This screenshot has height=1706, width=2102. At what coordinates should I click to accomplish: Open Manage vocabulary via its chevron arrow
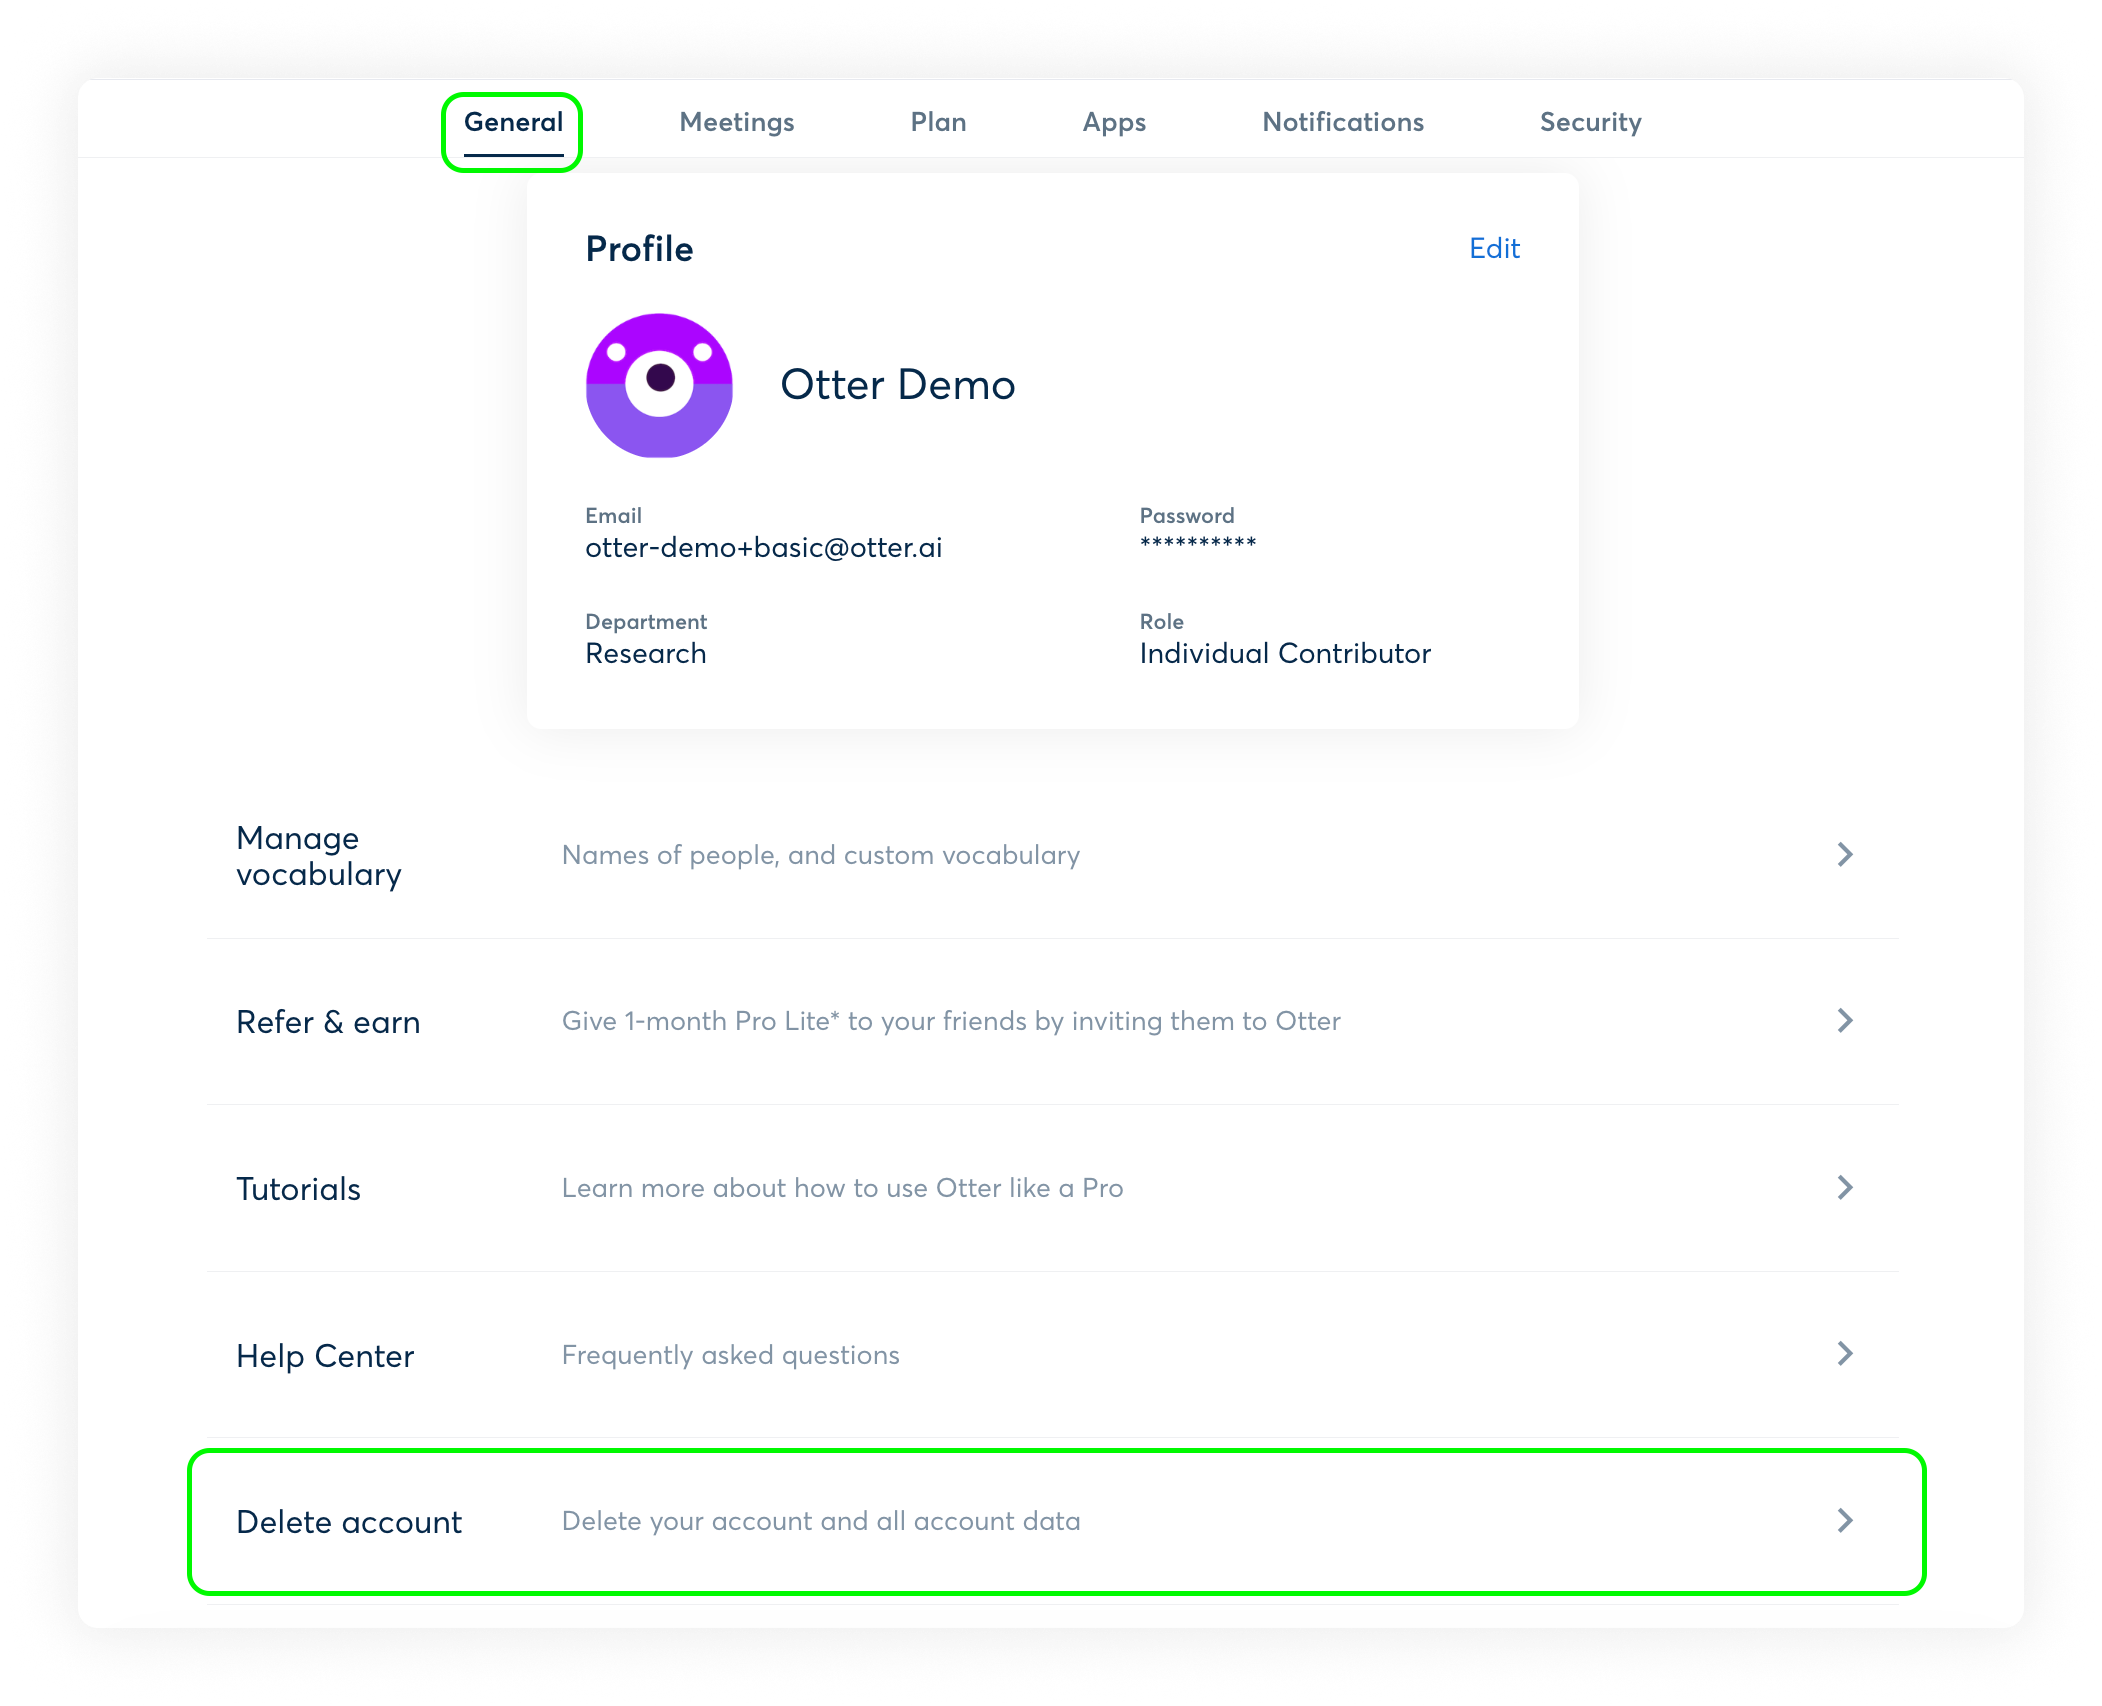click(1845, 855)
